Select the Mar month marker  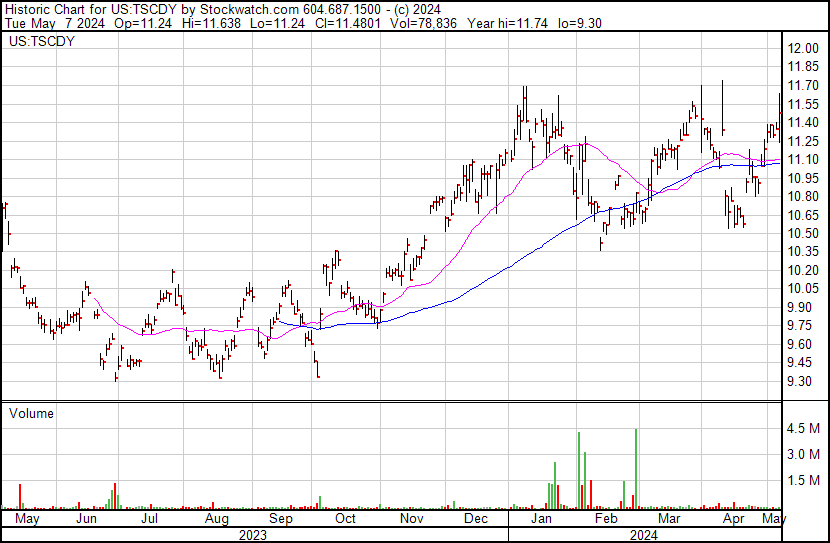pos(669,519)
